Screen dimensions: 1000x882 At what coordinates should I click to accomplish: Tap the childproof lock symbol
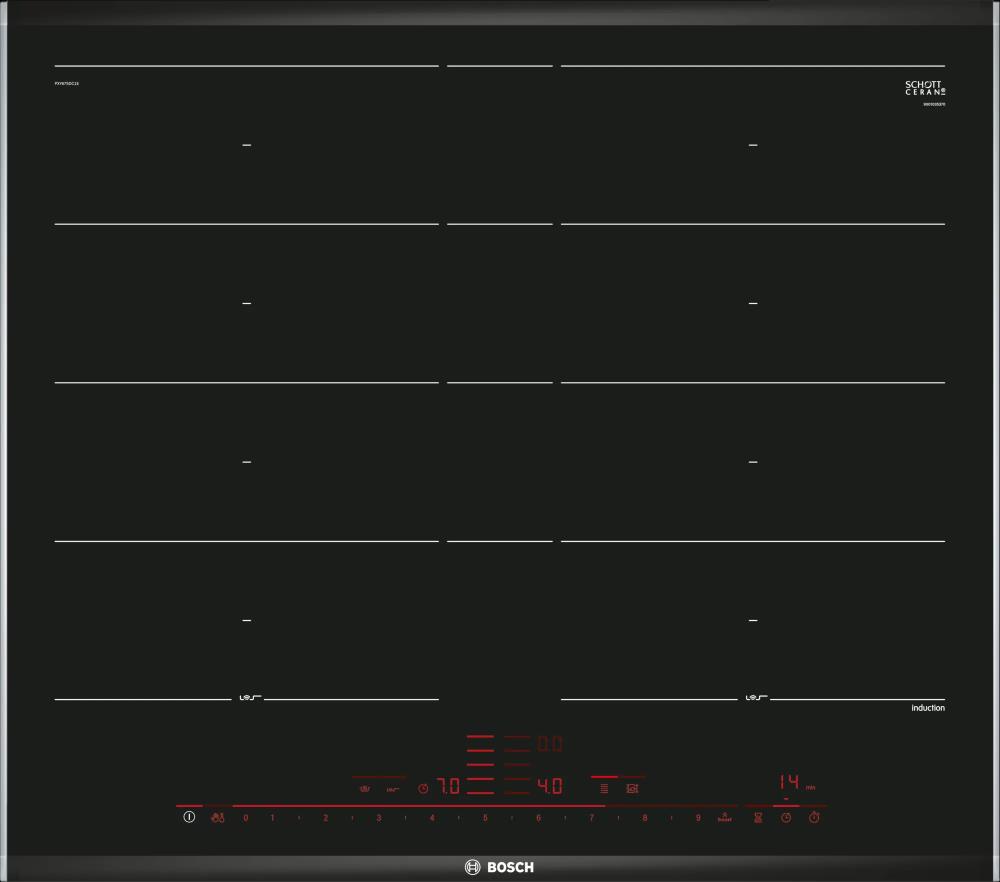click(x=218, y=818)
